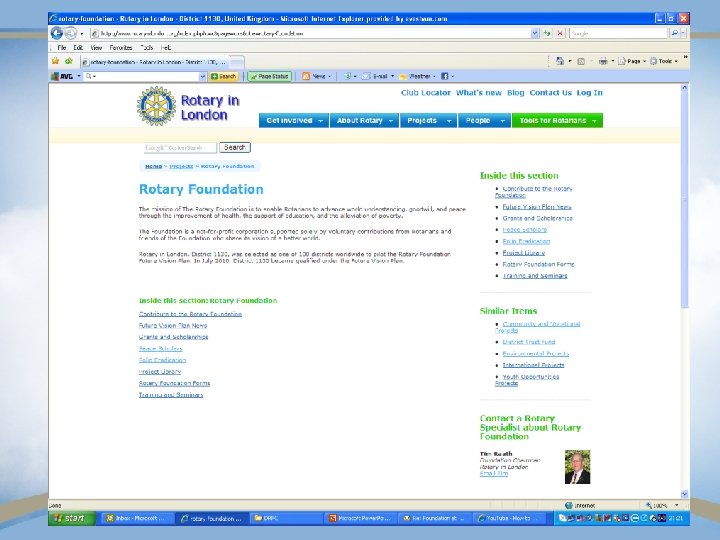Click the Feeds icon in the command bar
The width and height of the screenshot is (720, 540).
tap(581, 61)
